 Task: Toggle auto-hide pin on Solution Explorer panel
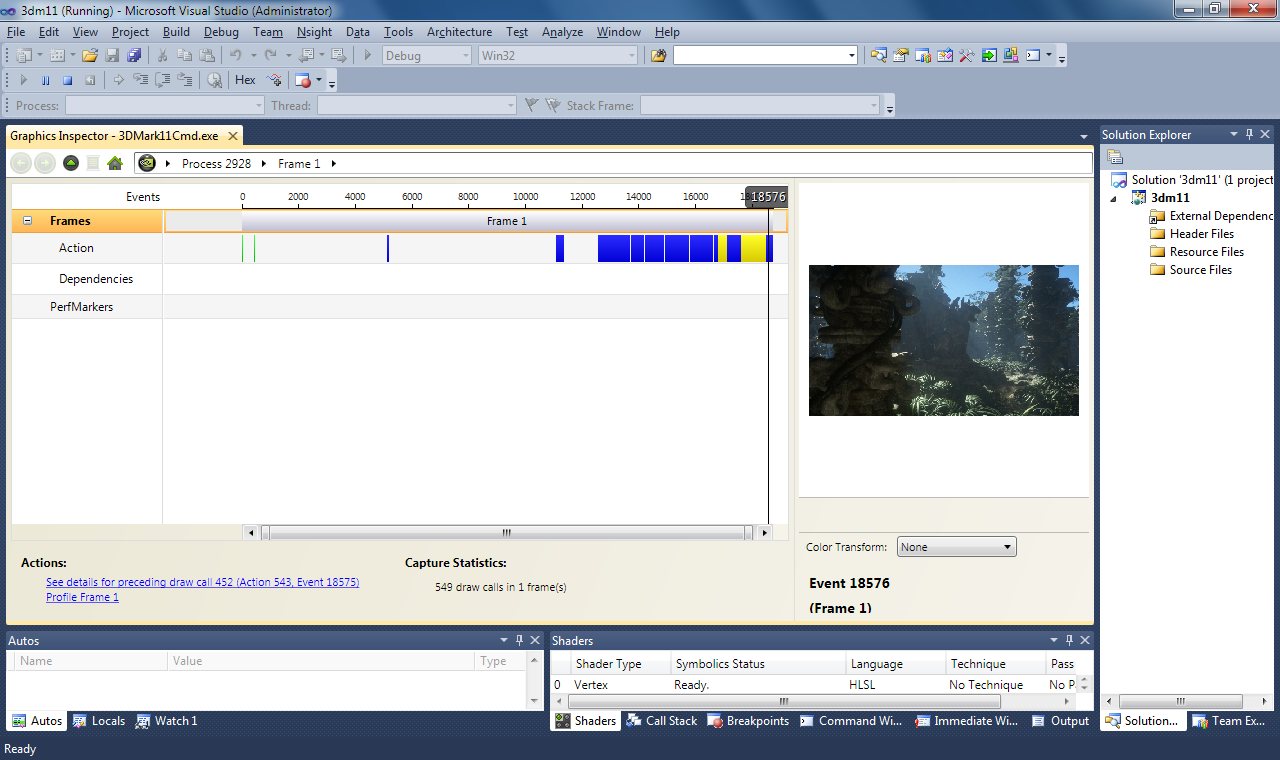point(1248,134)
